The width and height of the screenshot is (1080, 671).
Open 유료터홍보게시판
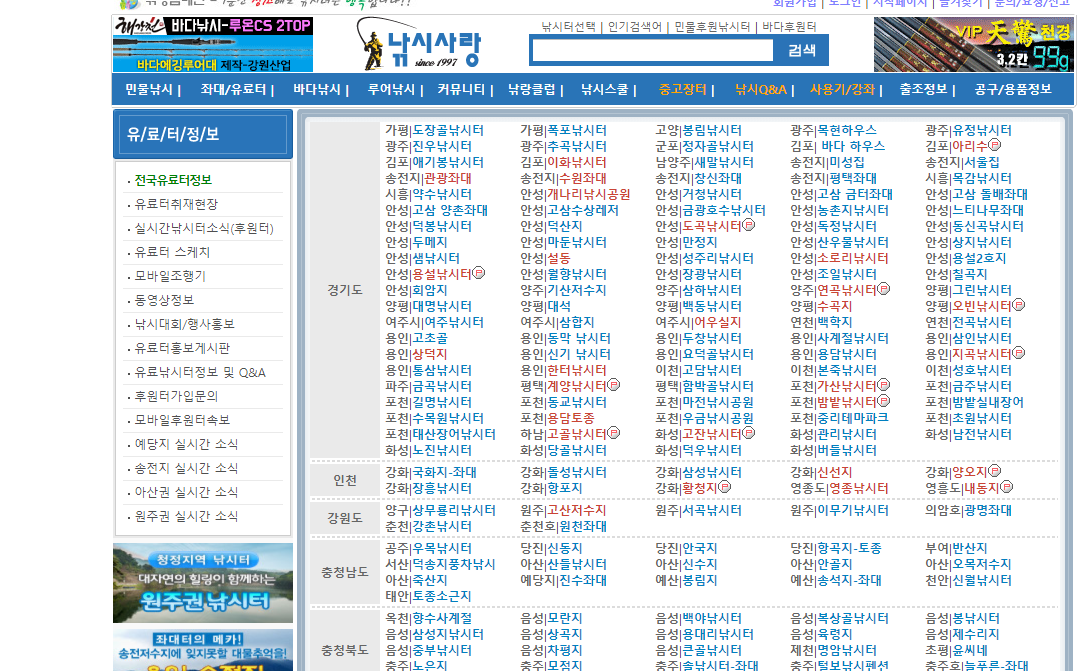(182, 349)
